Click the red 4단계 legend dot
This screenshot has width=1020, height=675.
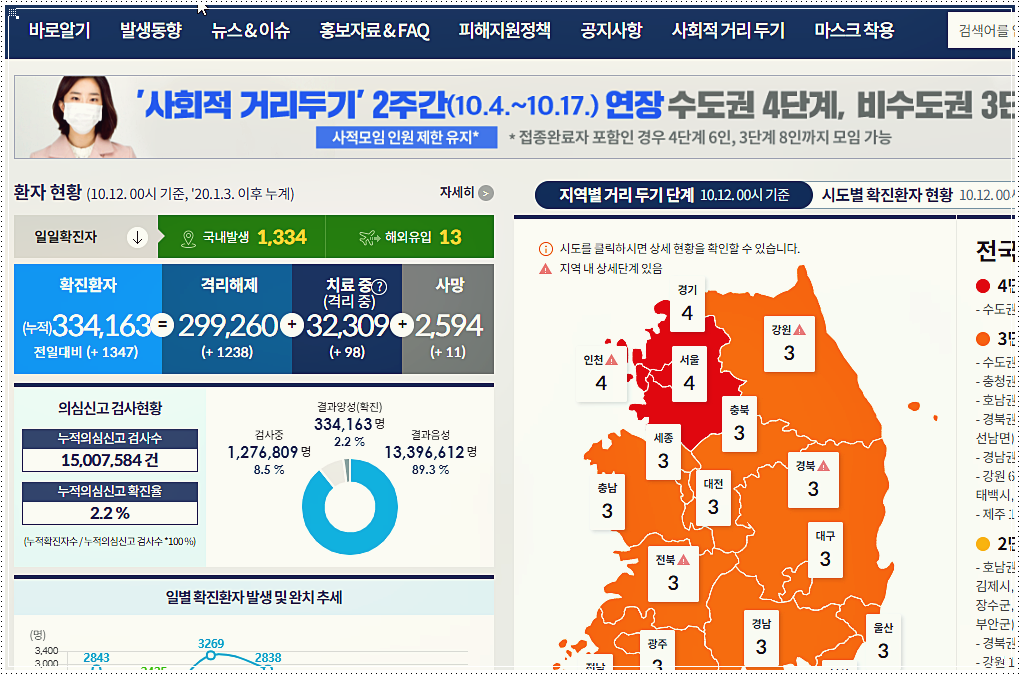click(x=983, y=286)
